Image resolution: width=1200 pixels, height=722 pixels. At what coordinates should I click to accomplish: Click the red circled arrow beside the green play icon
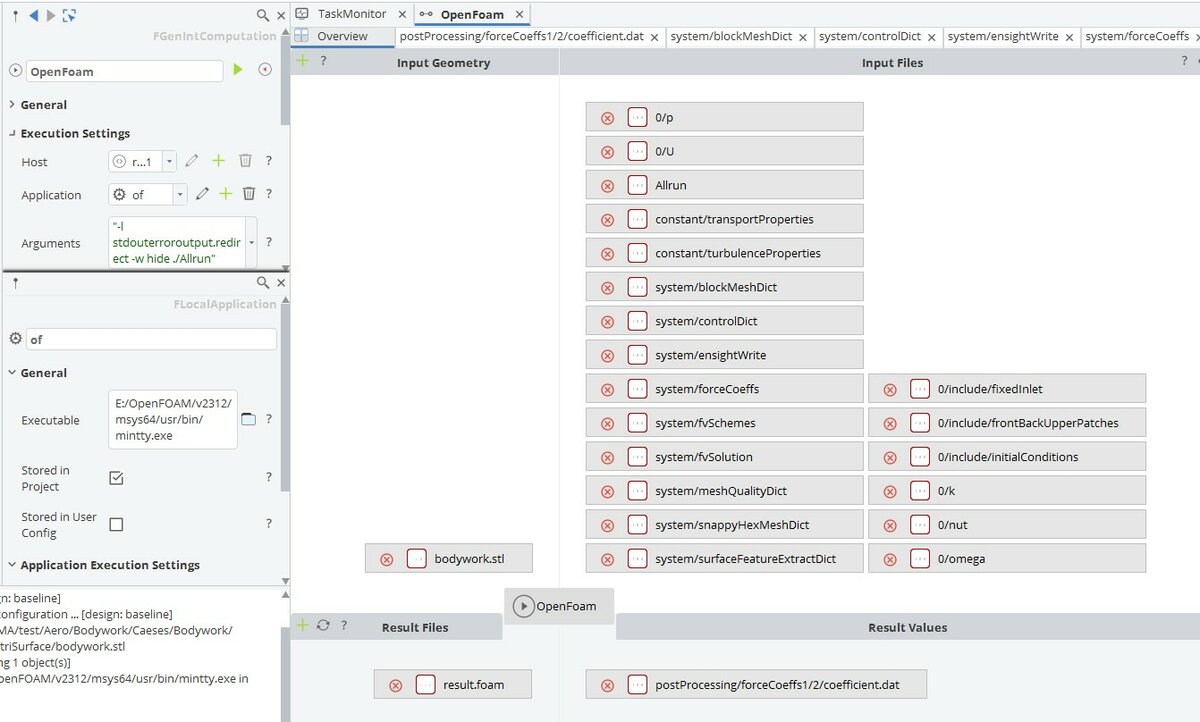tap(265, 70)
